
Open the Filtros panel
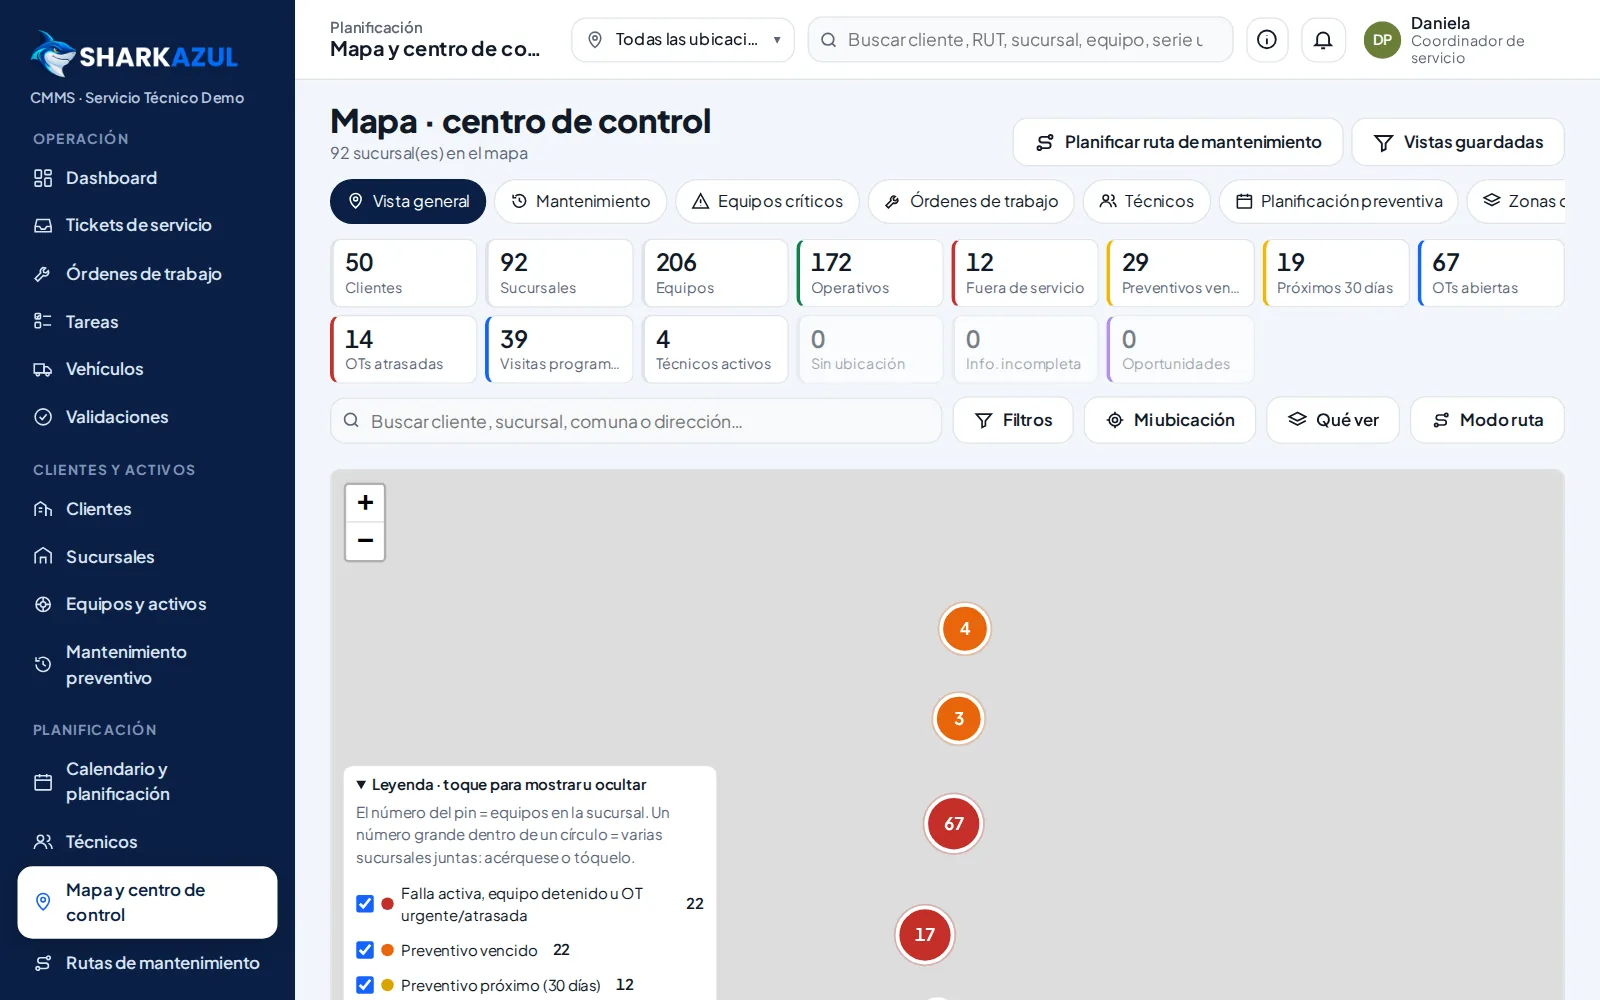point(1013,420)
